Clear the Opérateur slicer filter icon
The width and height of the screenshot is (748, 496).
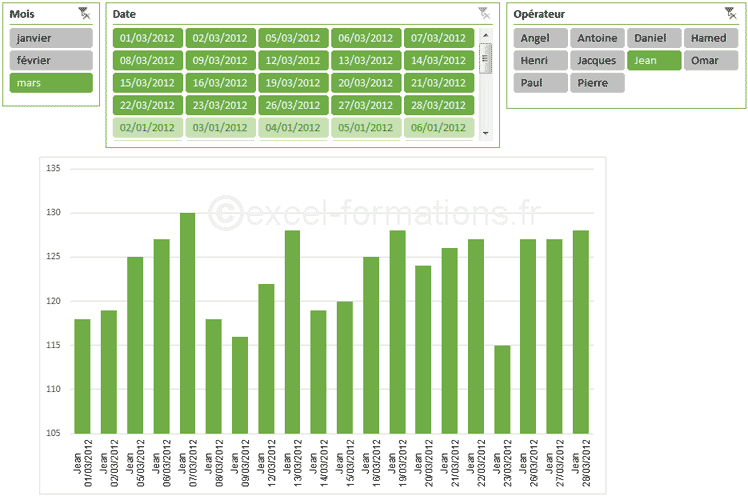pos(730,13)
